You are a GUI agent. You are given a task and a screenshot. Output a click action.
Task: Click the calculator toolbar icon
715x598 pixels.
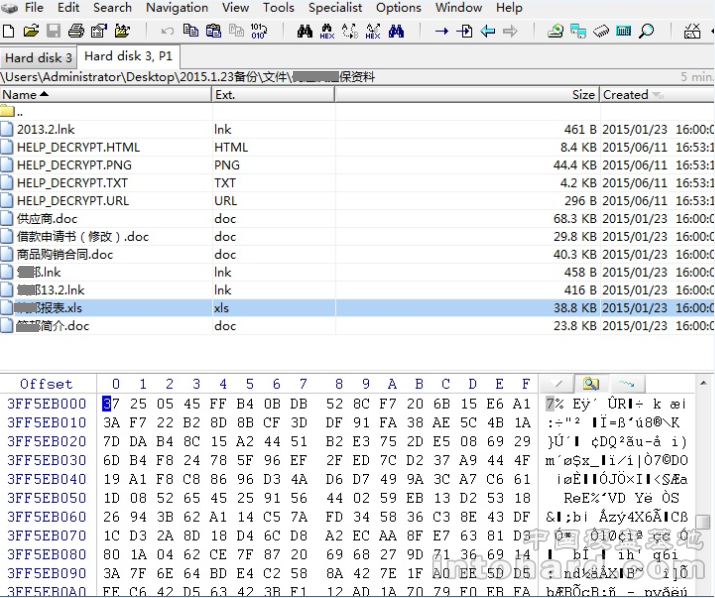coord(623,31)
